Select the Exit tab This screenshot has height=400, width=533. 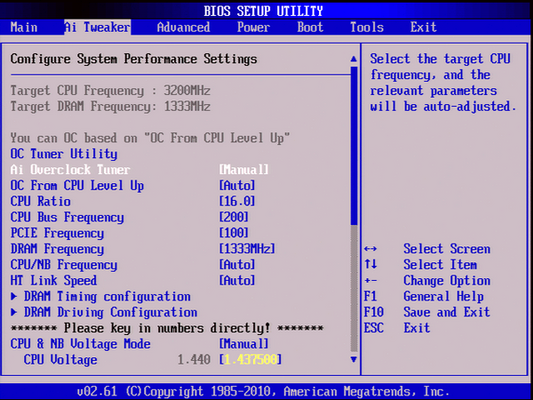[x=423, y=27]
